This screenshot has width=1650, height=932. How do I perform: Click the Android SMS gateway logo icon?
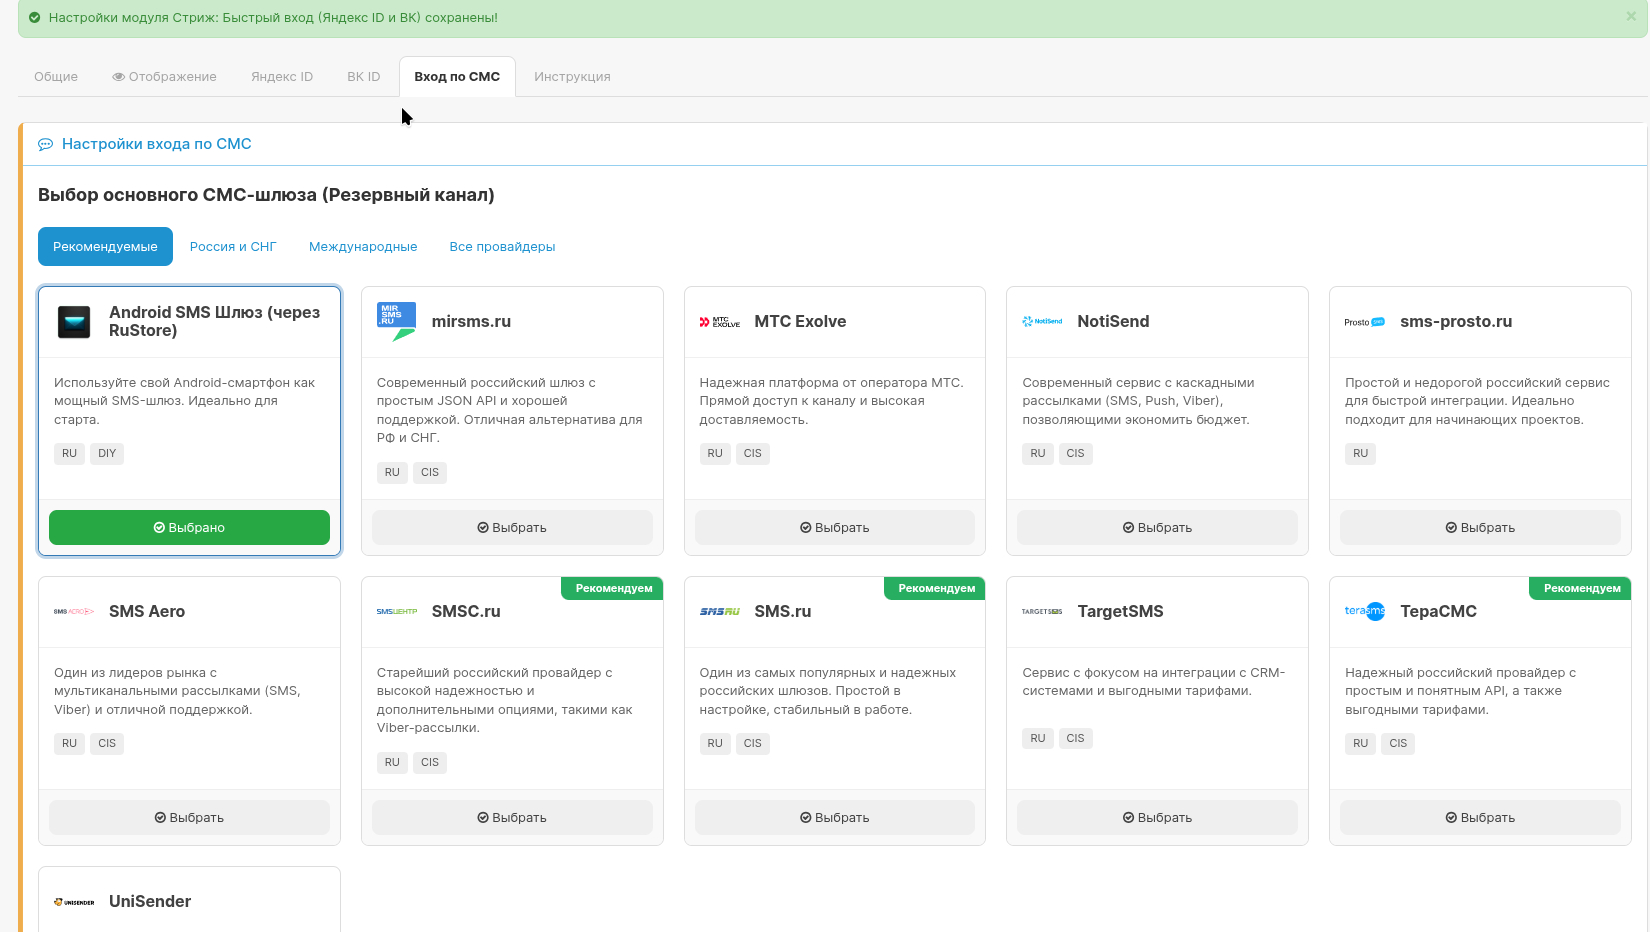point(74,322)
